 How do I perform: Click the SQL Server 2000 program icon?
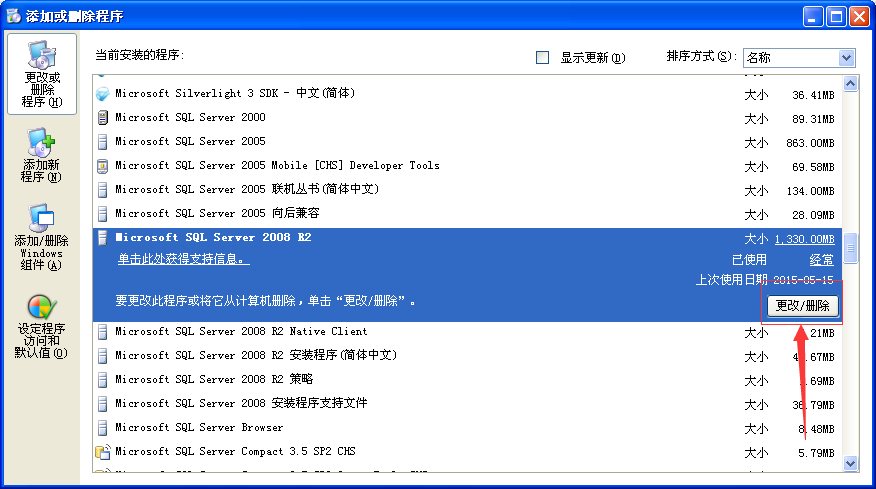[102, 117]
